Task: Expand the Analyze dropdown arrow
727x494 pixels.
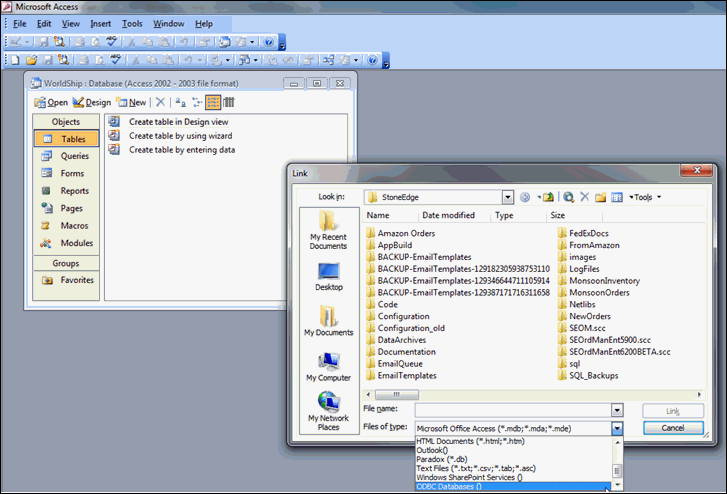Action: (255, 60)
